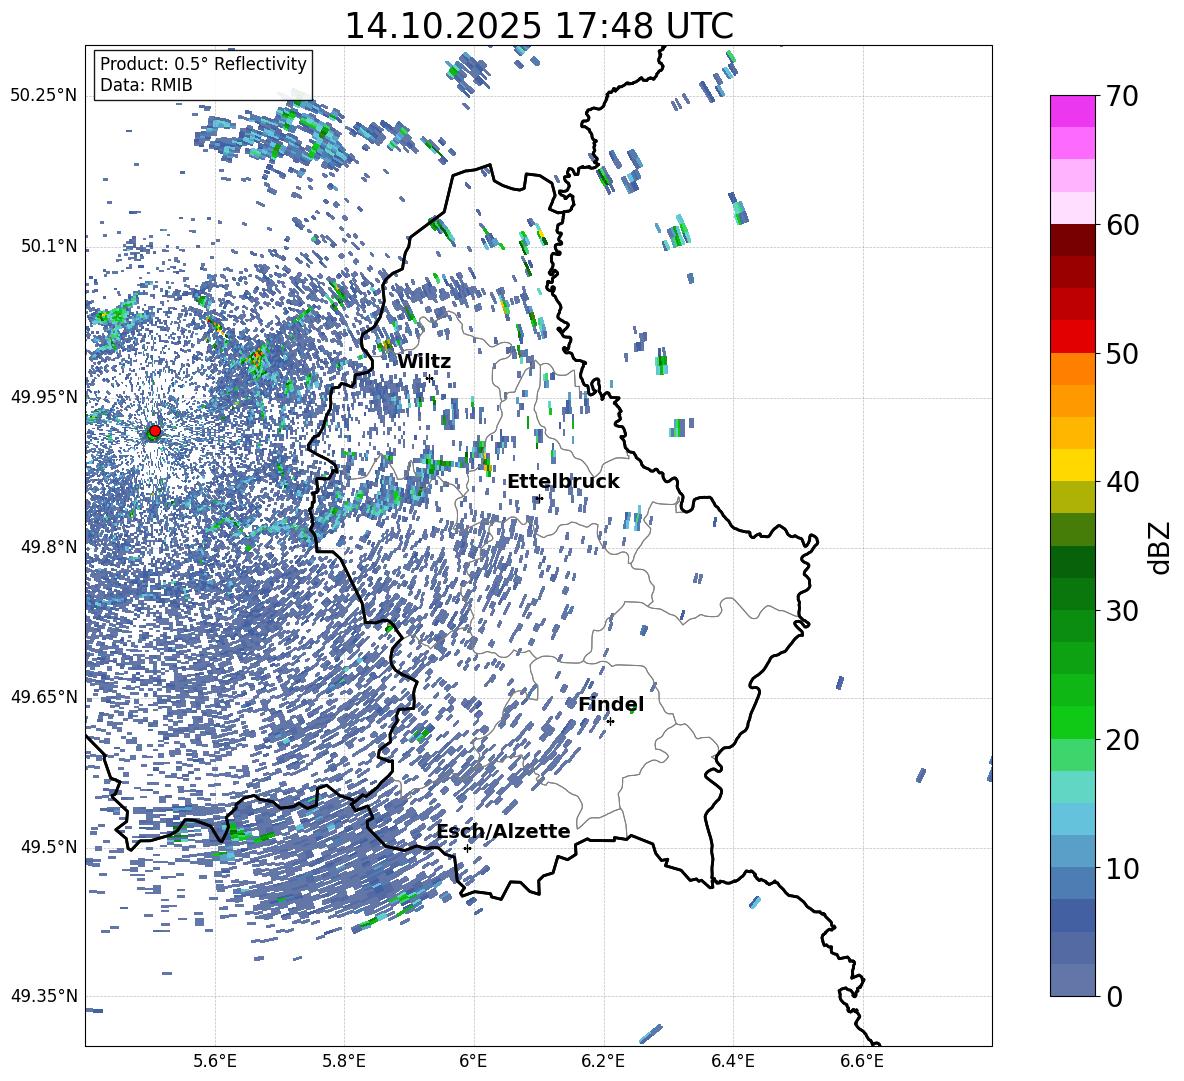This screenshot has width=1184, height=1081.
Task: Click the colorbar '60' tick value
Action: coord(1122,225)
